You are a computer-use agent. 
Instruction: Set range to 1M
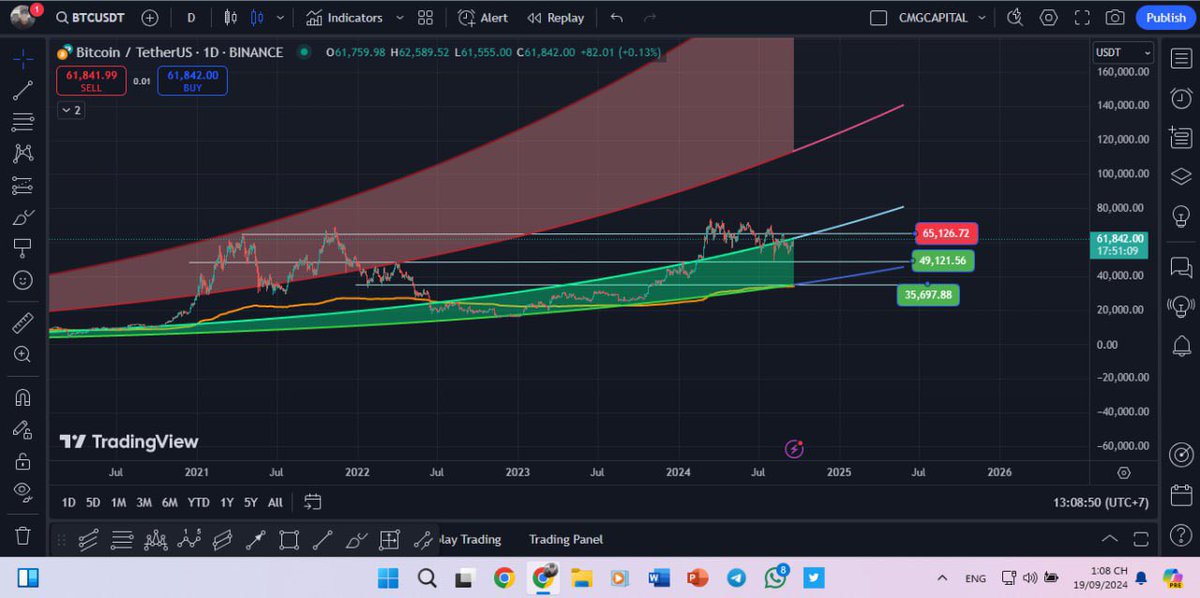(x=118, y=502)
